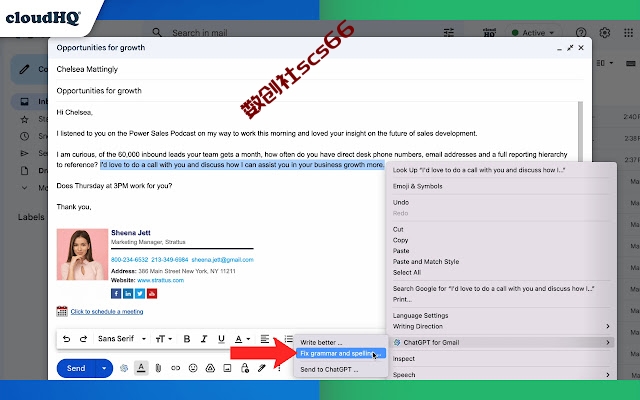Open Twitter icon in signature
The width and height of the screenshot is (640, 400).
coord(140,293)
